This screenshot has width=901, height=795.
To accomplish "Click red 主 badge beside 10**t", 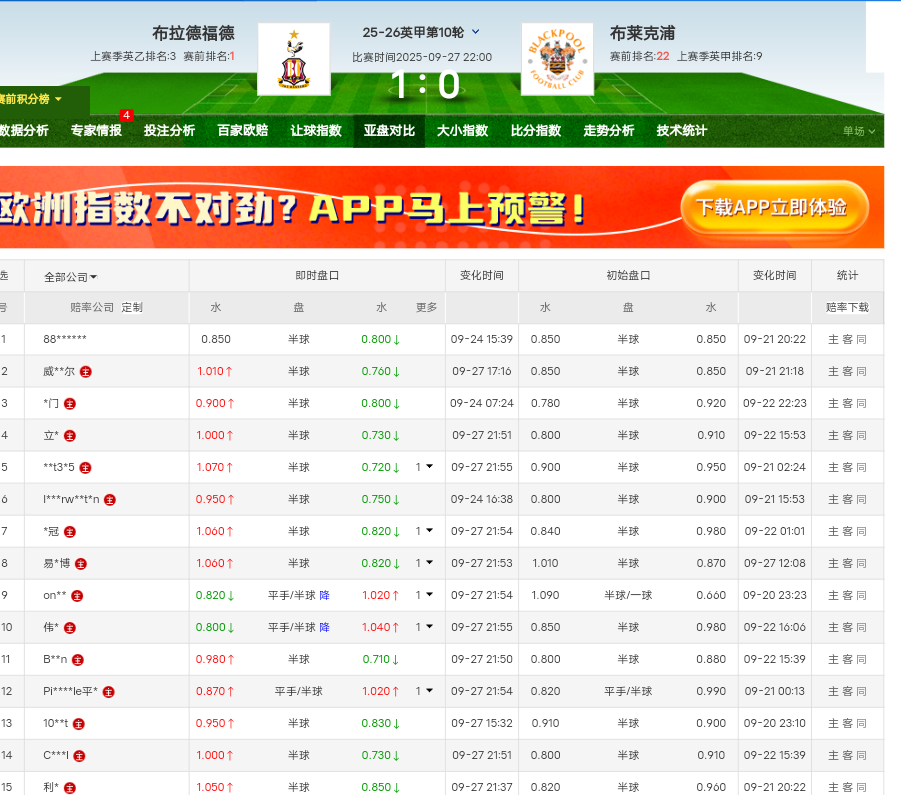I will point(79,724).
